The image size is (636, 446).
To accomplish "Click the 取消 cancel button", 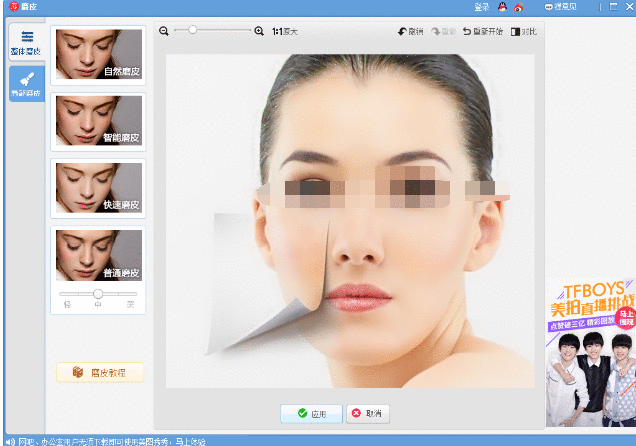I will point(366,413).
